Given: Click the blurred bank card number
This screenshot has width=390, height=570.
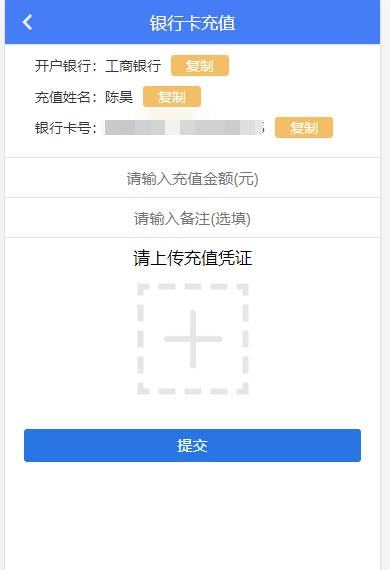Looking at the screenshot, I should (184, 128).
